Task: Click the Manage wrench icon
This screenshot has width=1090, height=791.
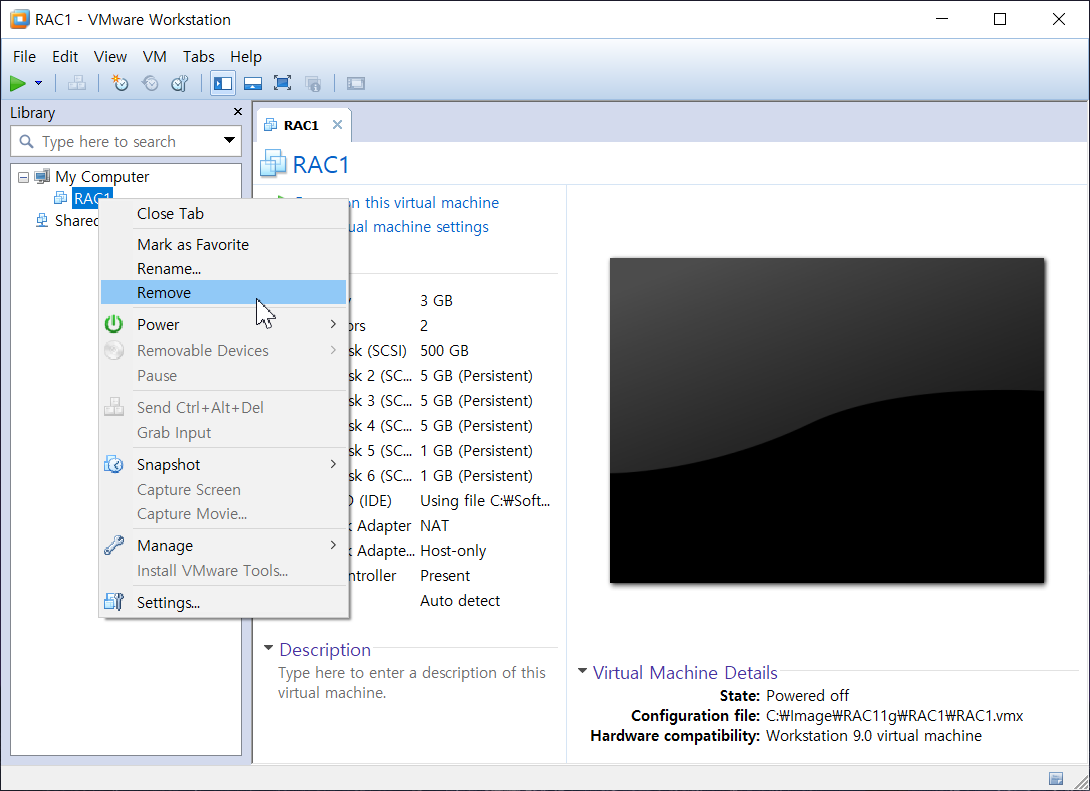Action: [114, 546]
